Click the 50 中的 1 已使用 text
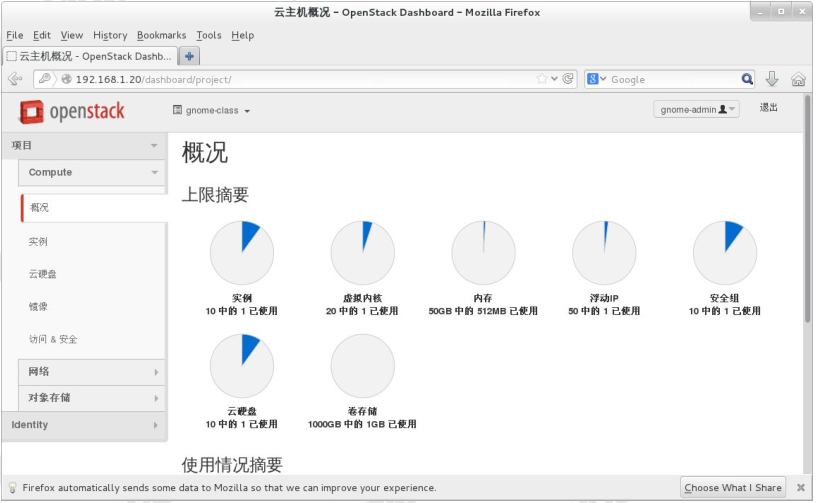Screen dimensions: 816x503 pyautogui.click(x=604, y=311)
